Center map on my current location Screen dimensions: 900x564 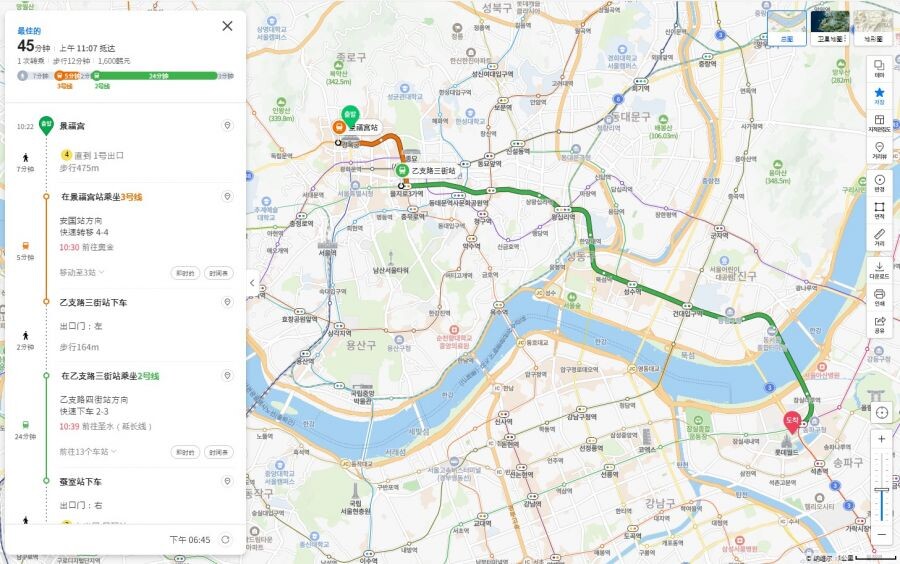pyautogui.click(x=882, y=413)
